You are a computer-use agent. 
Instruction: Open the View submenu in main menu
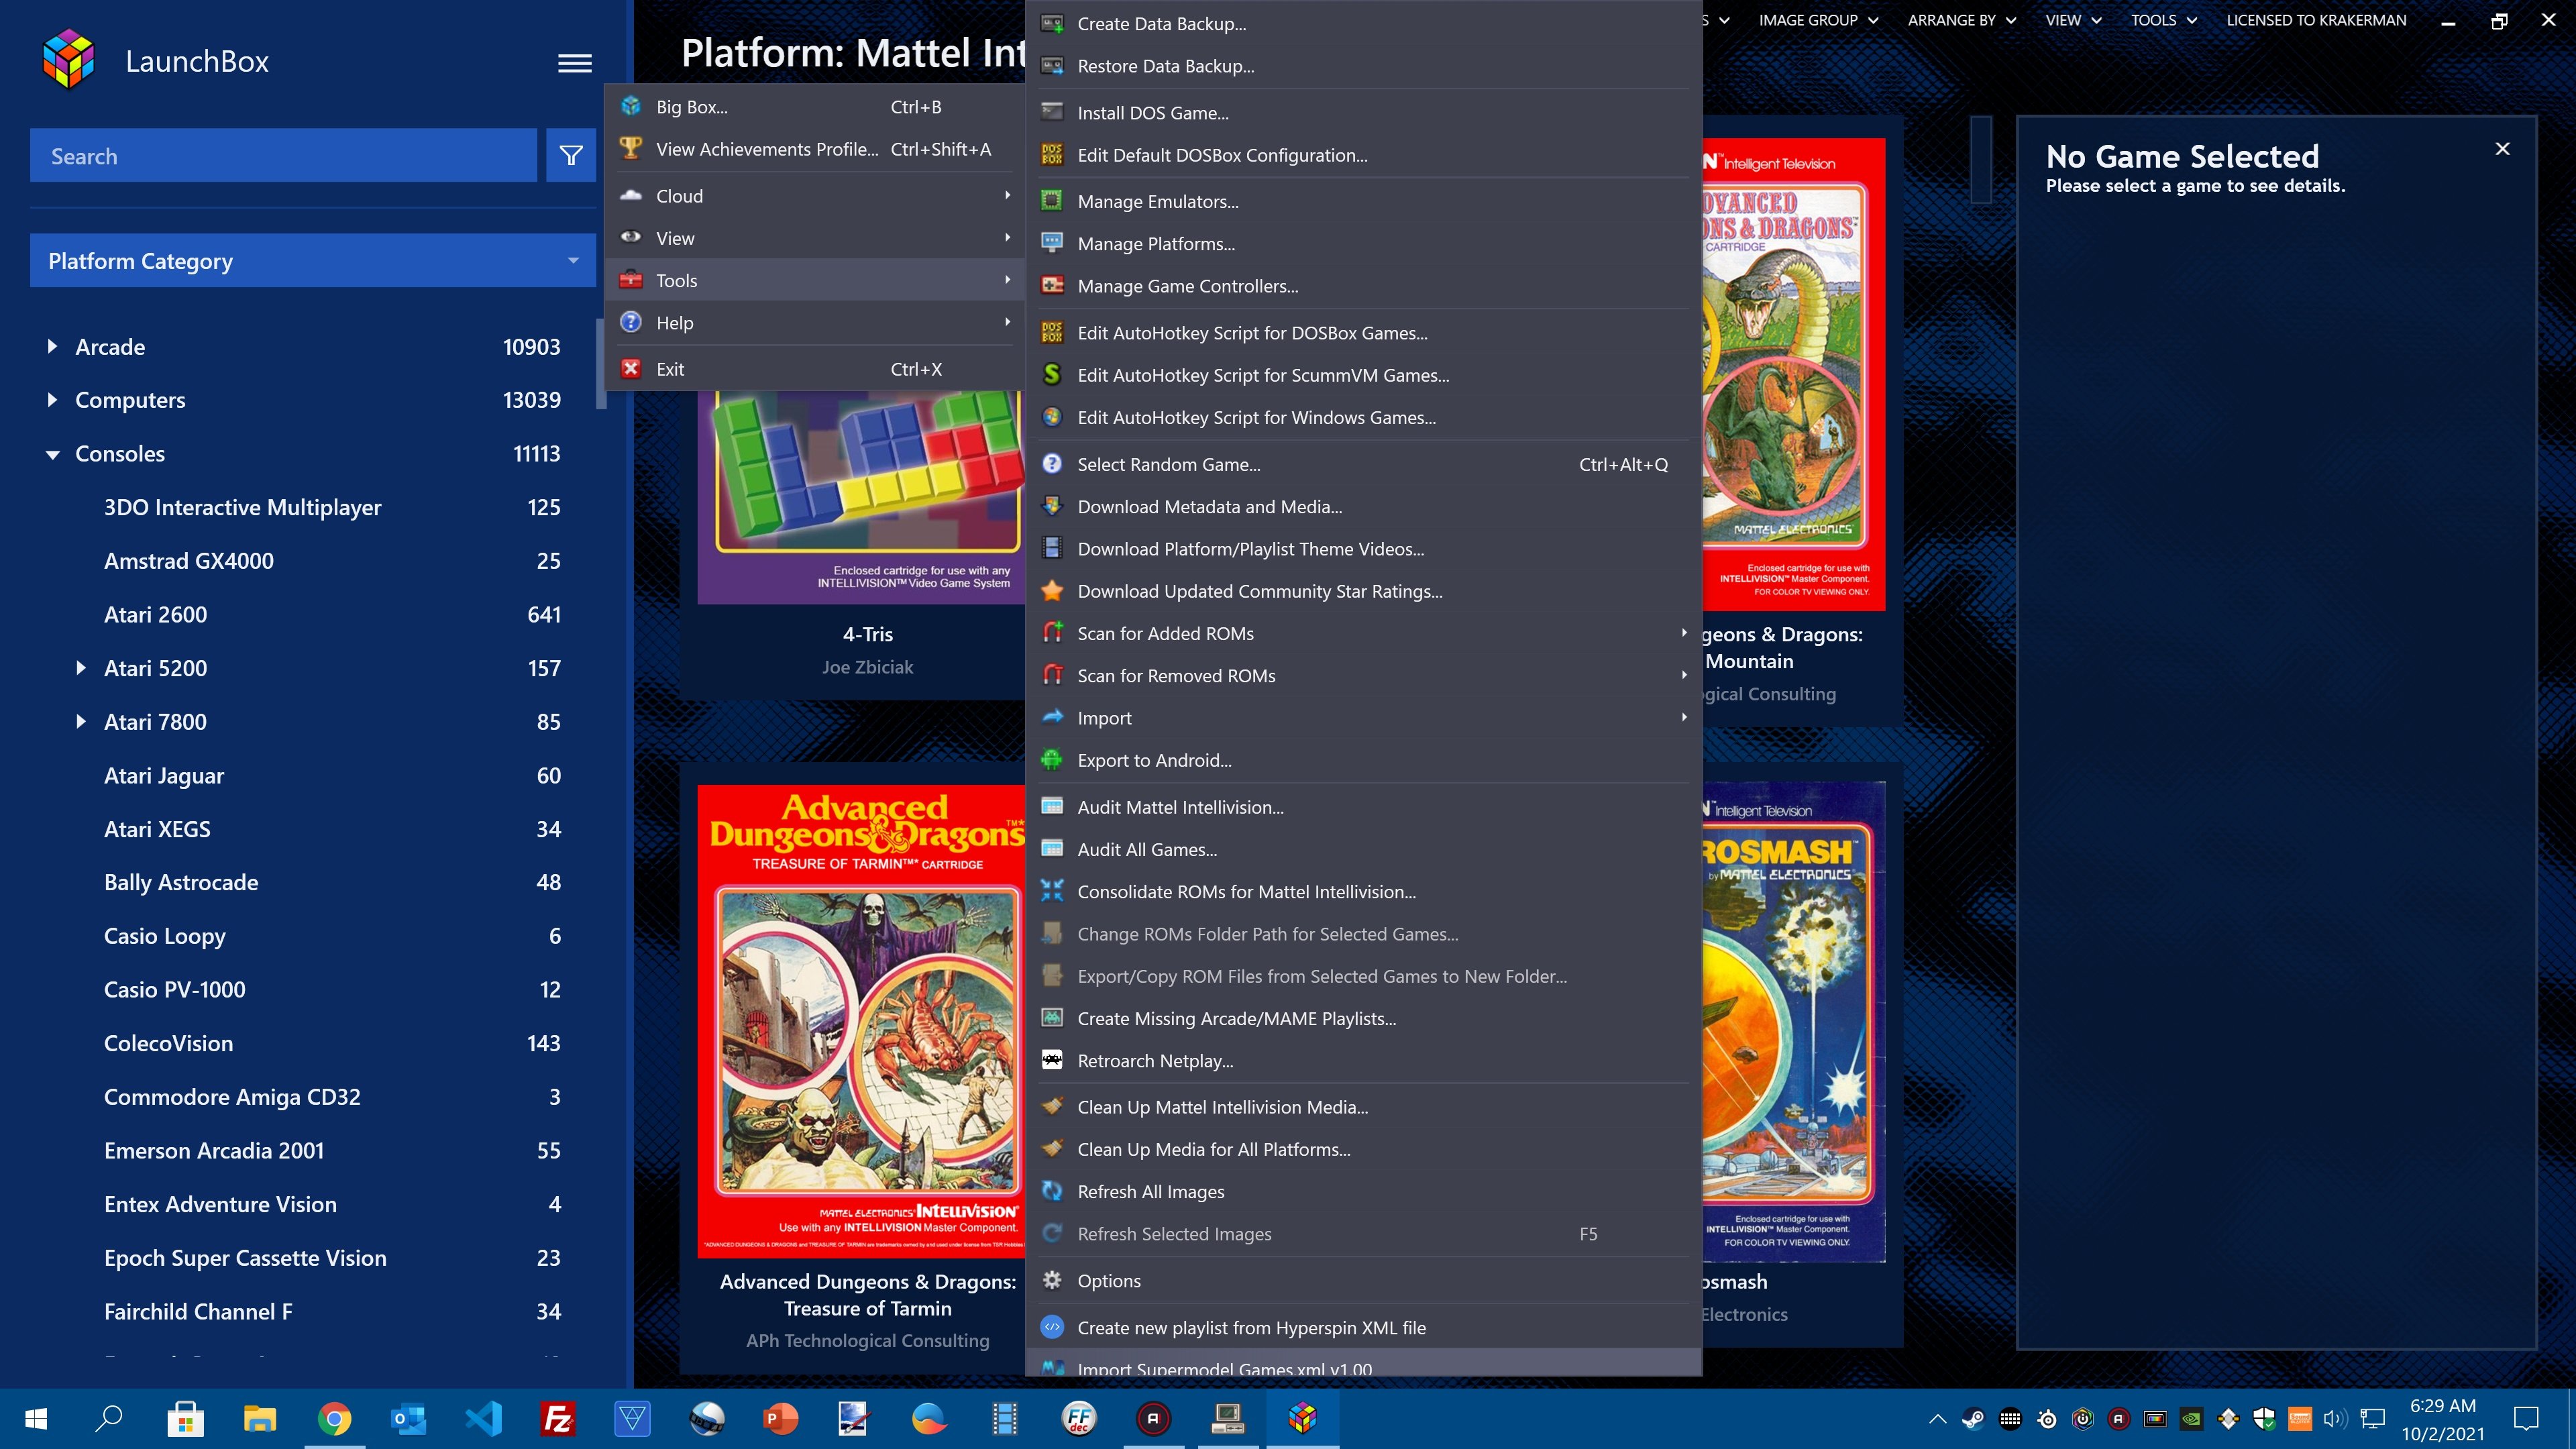tap(813, 238)
